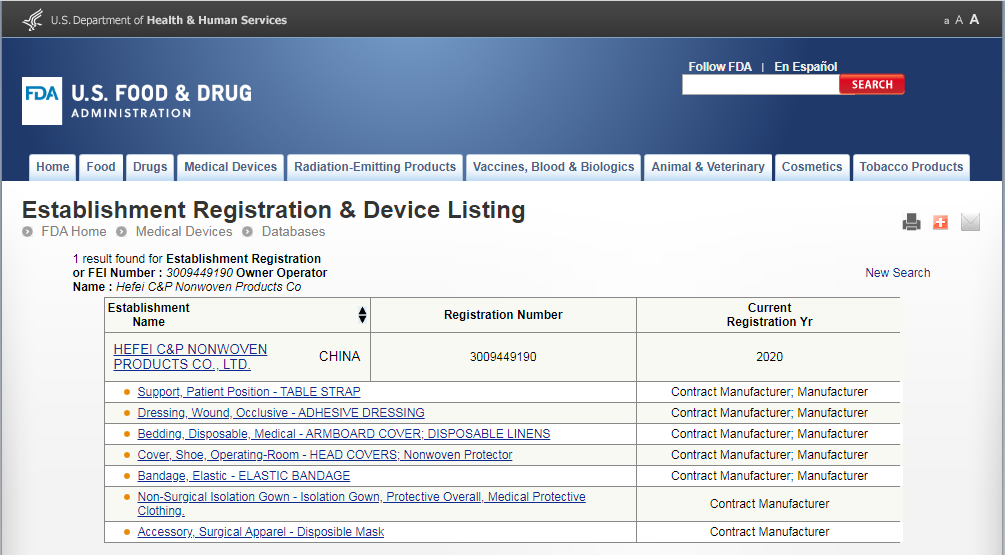
Task: Click the red plus share icon
Action: click(x=940, y=222)
